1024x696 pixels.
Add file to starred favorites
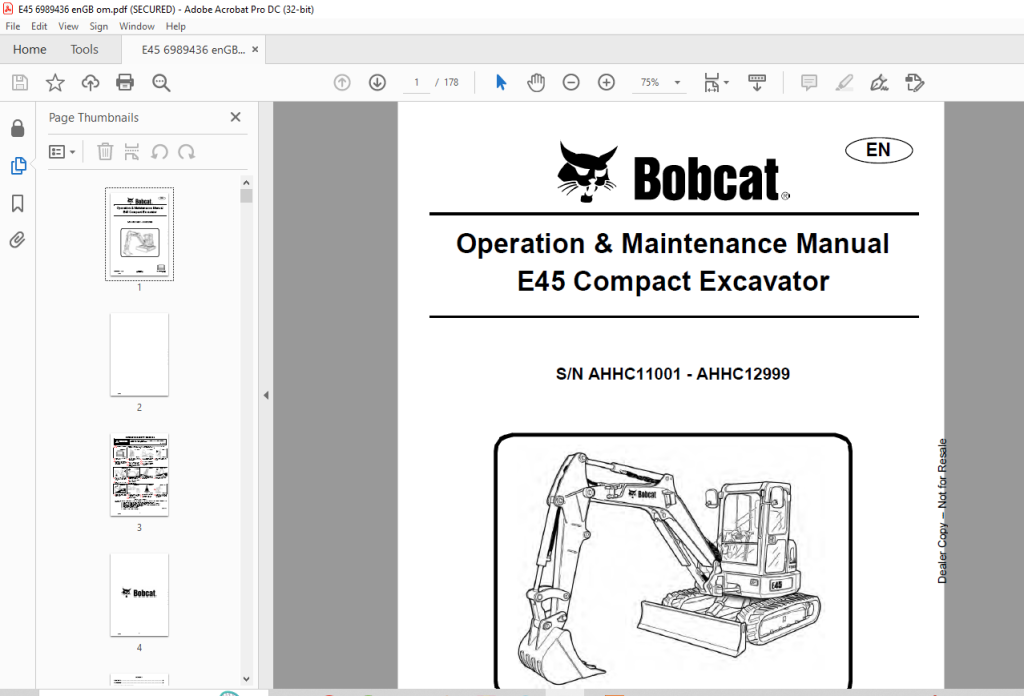[55, 82]
